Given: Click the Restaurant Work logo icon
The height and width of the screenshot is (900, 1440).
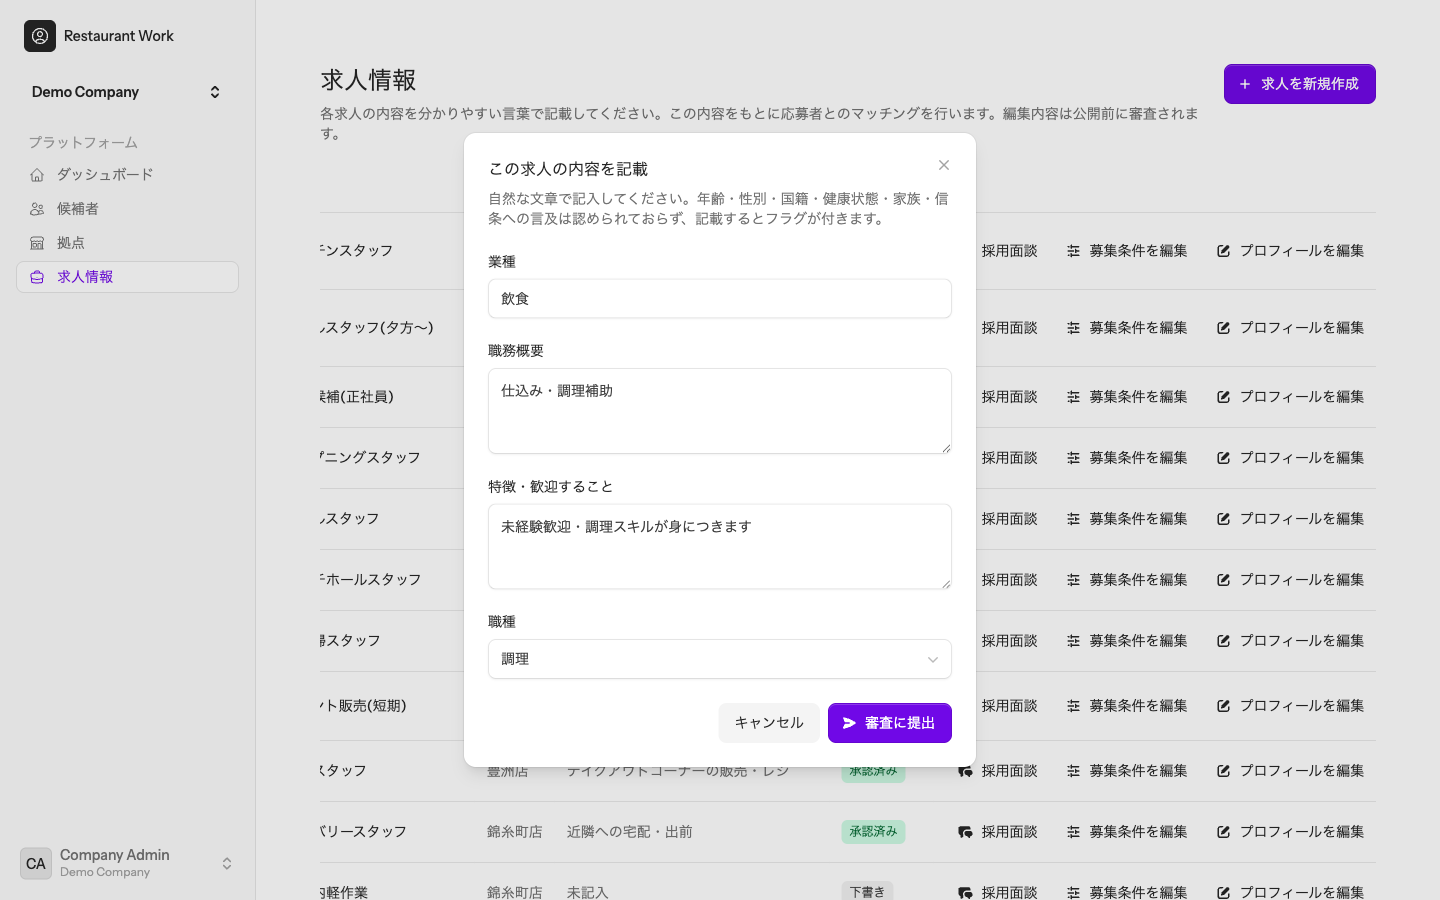Looking at the screenshot, I should [40, 36].
